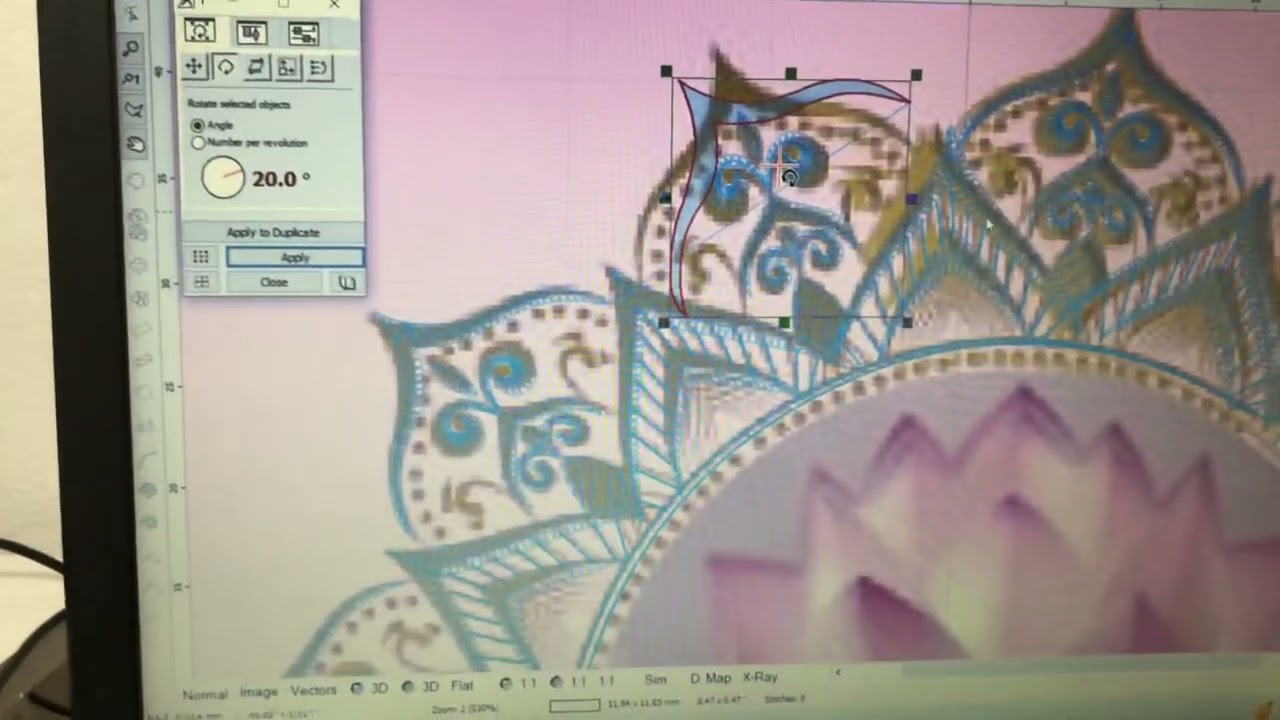Select the Move transform tool
This screenshot has height=720, width=1280.
(x=194, y=67)
